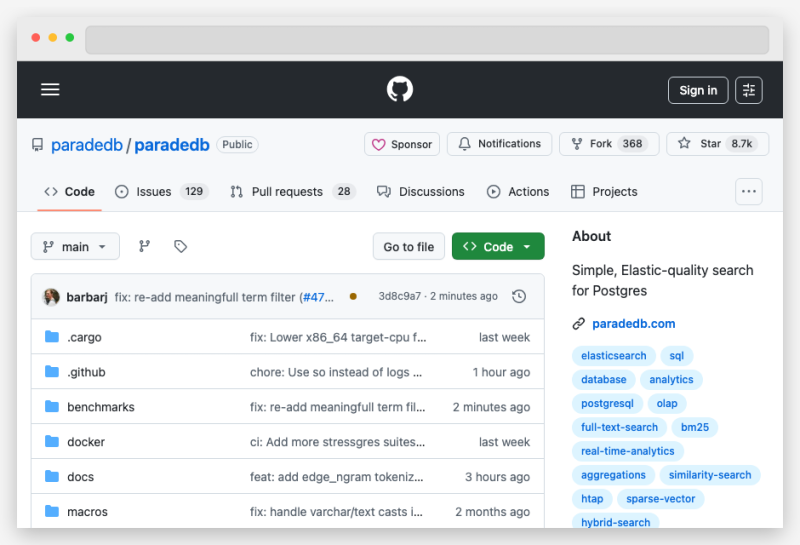The height and width of the screenshot is (545, 800).
Task: Open commit 'feat: add edge_ngram tokeniz...'
Action: 336,477
